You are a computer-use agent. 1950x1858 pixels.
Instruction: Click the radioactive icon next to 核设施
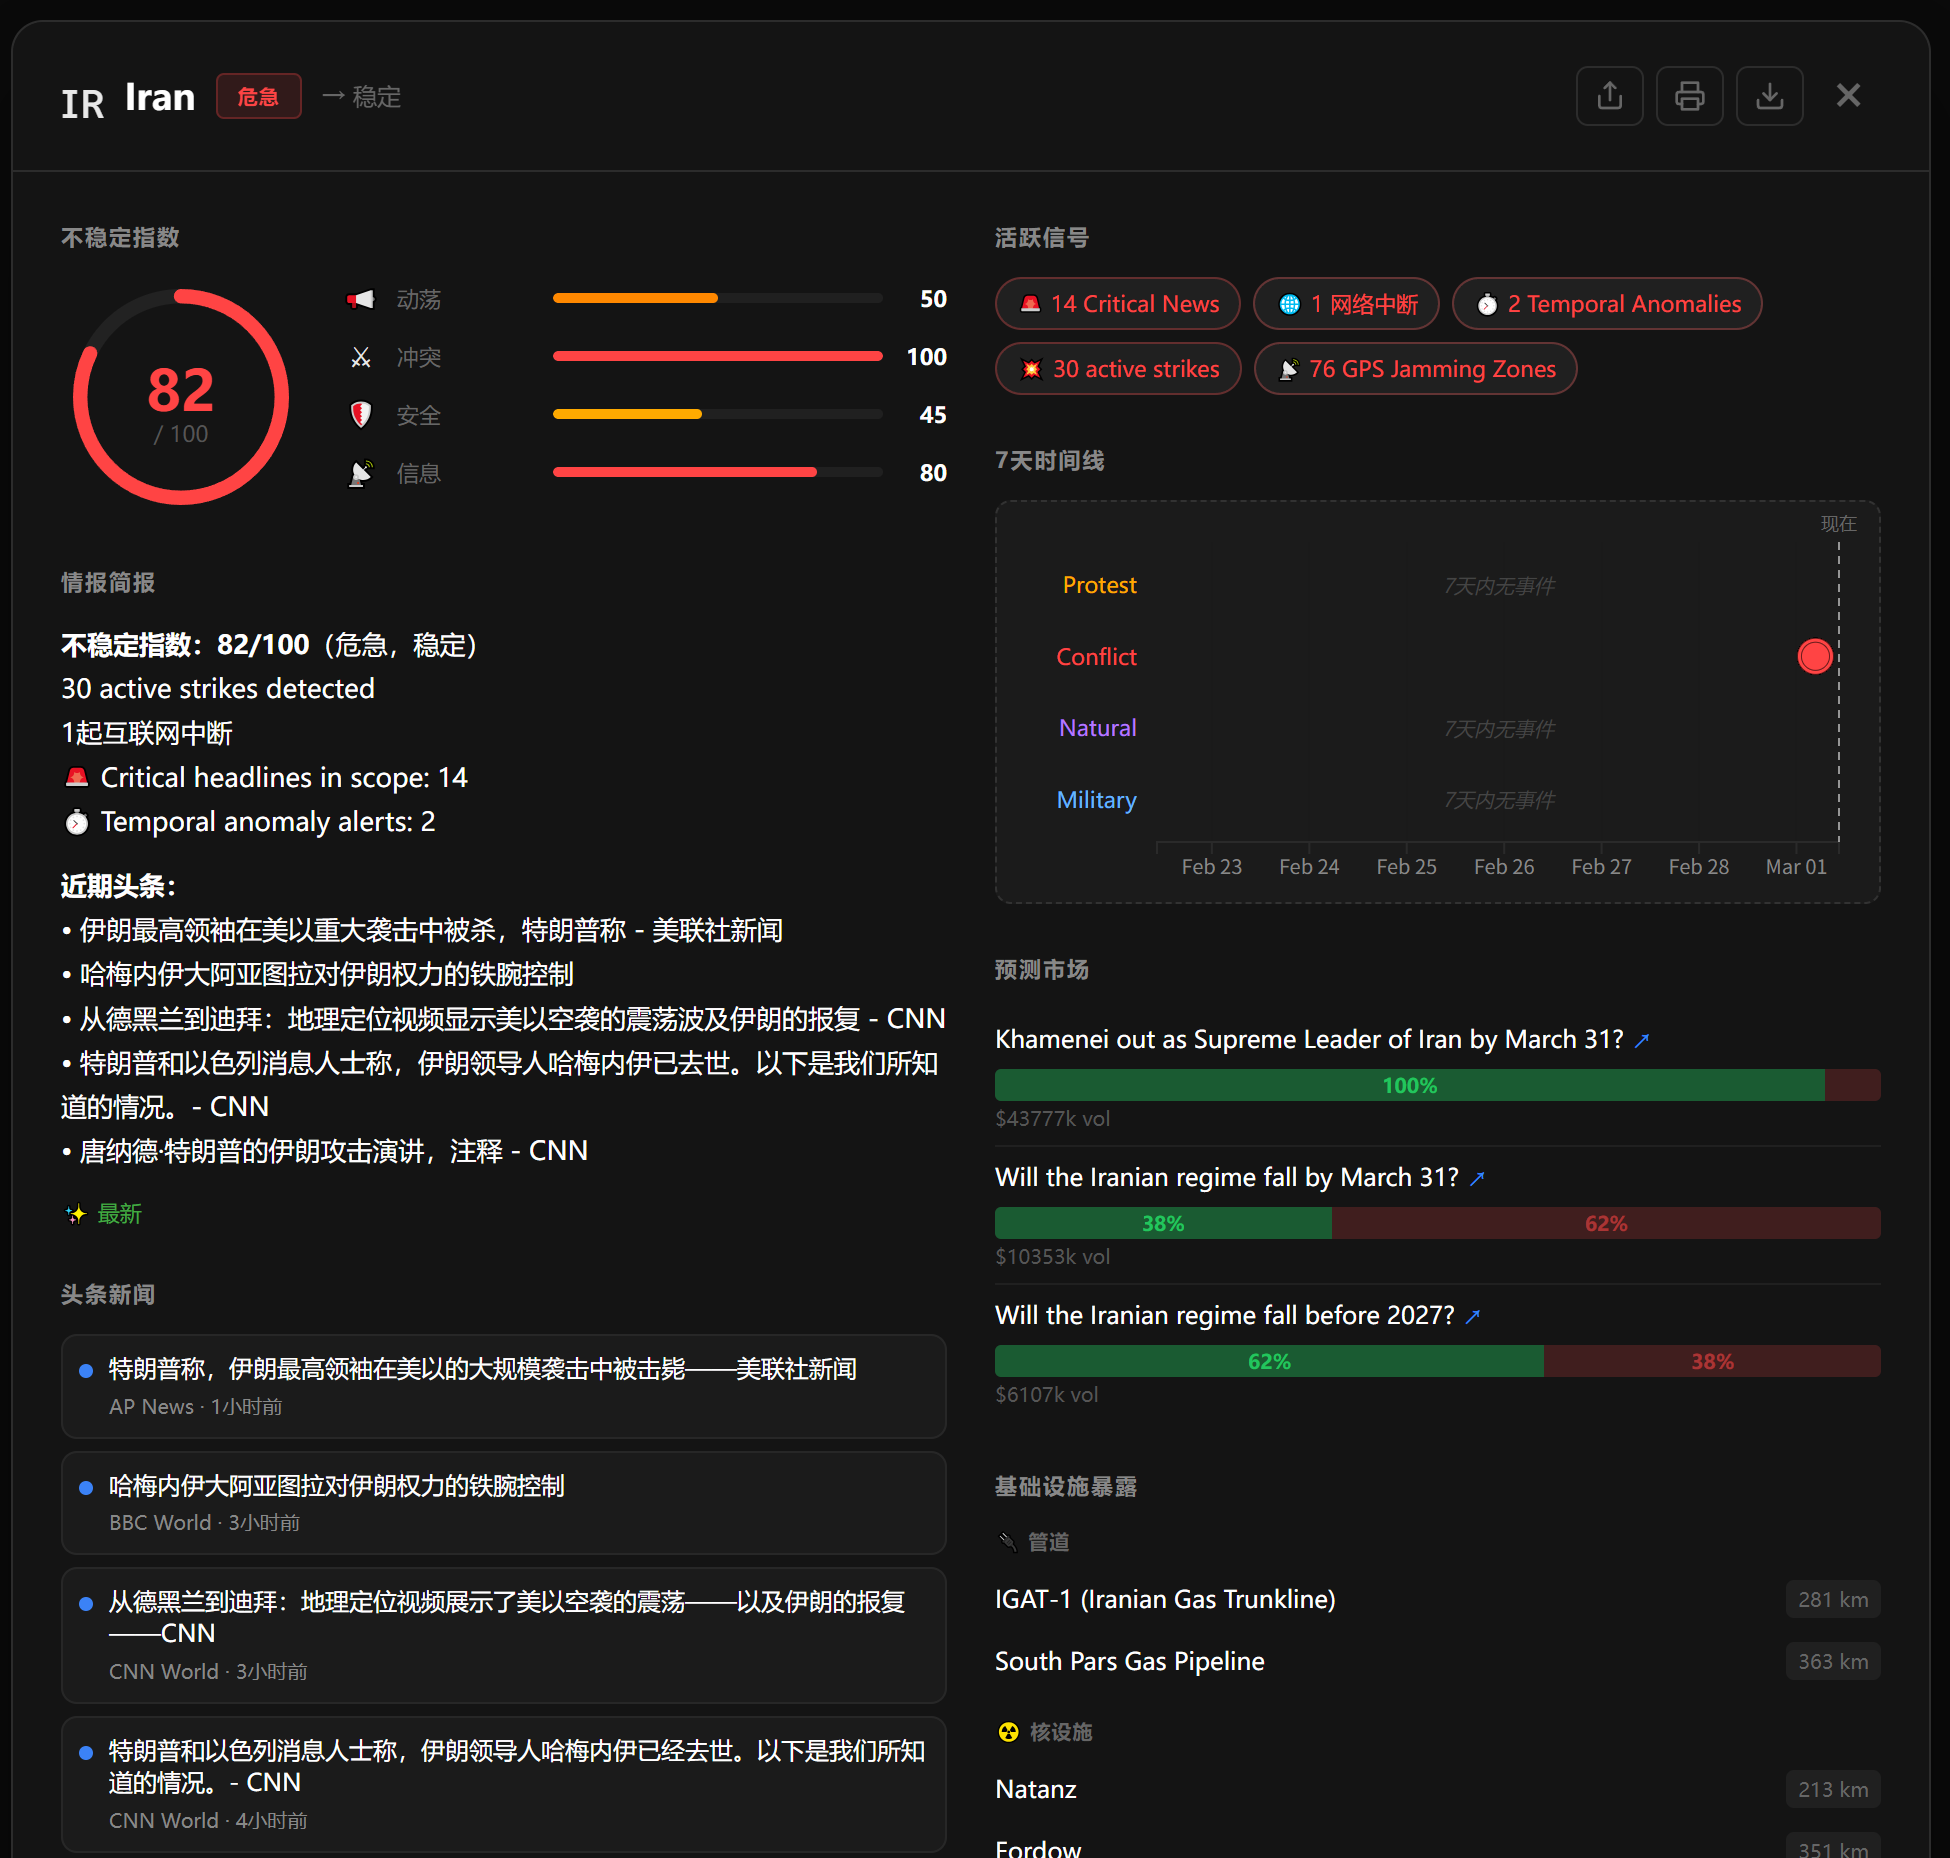click(x=1007, y=1732)
